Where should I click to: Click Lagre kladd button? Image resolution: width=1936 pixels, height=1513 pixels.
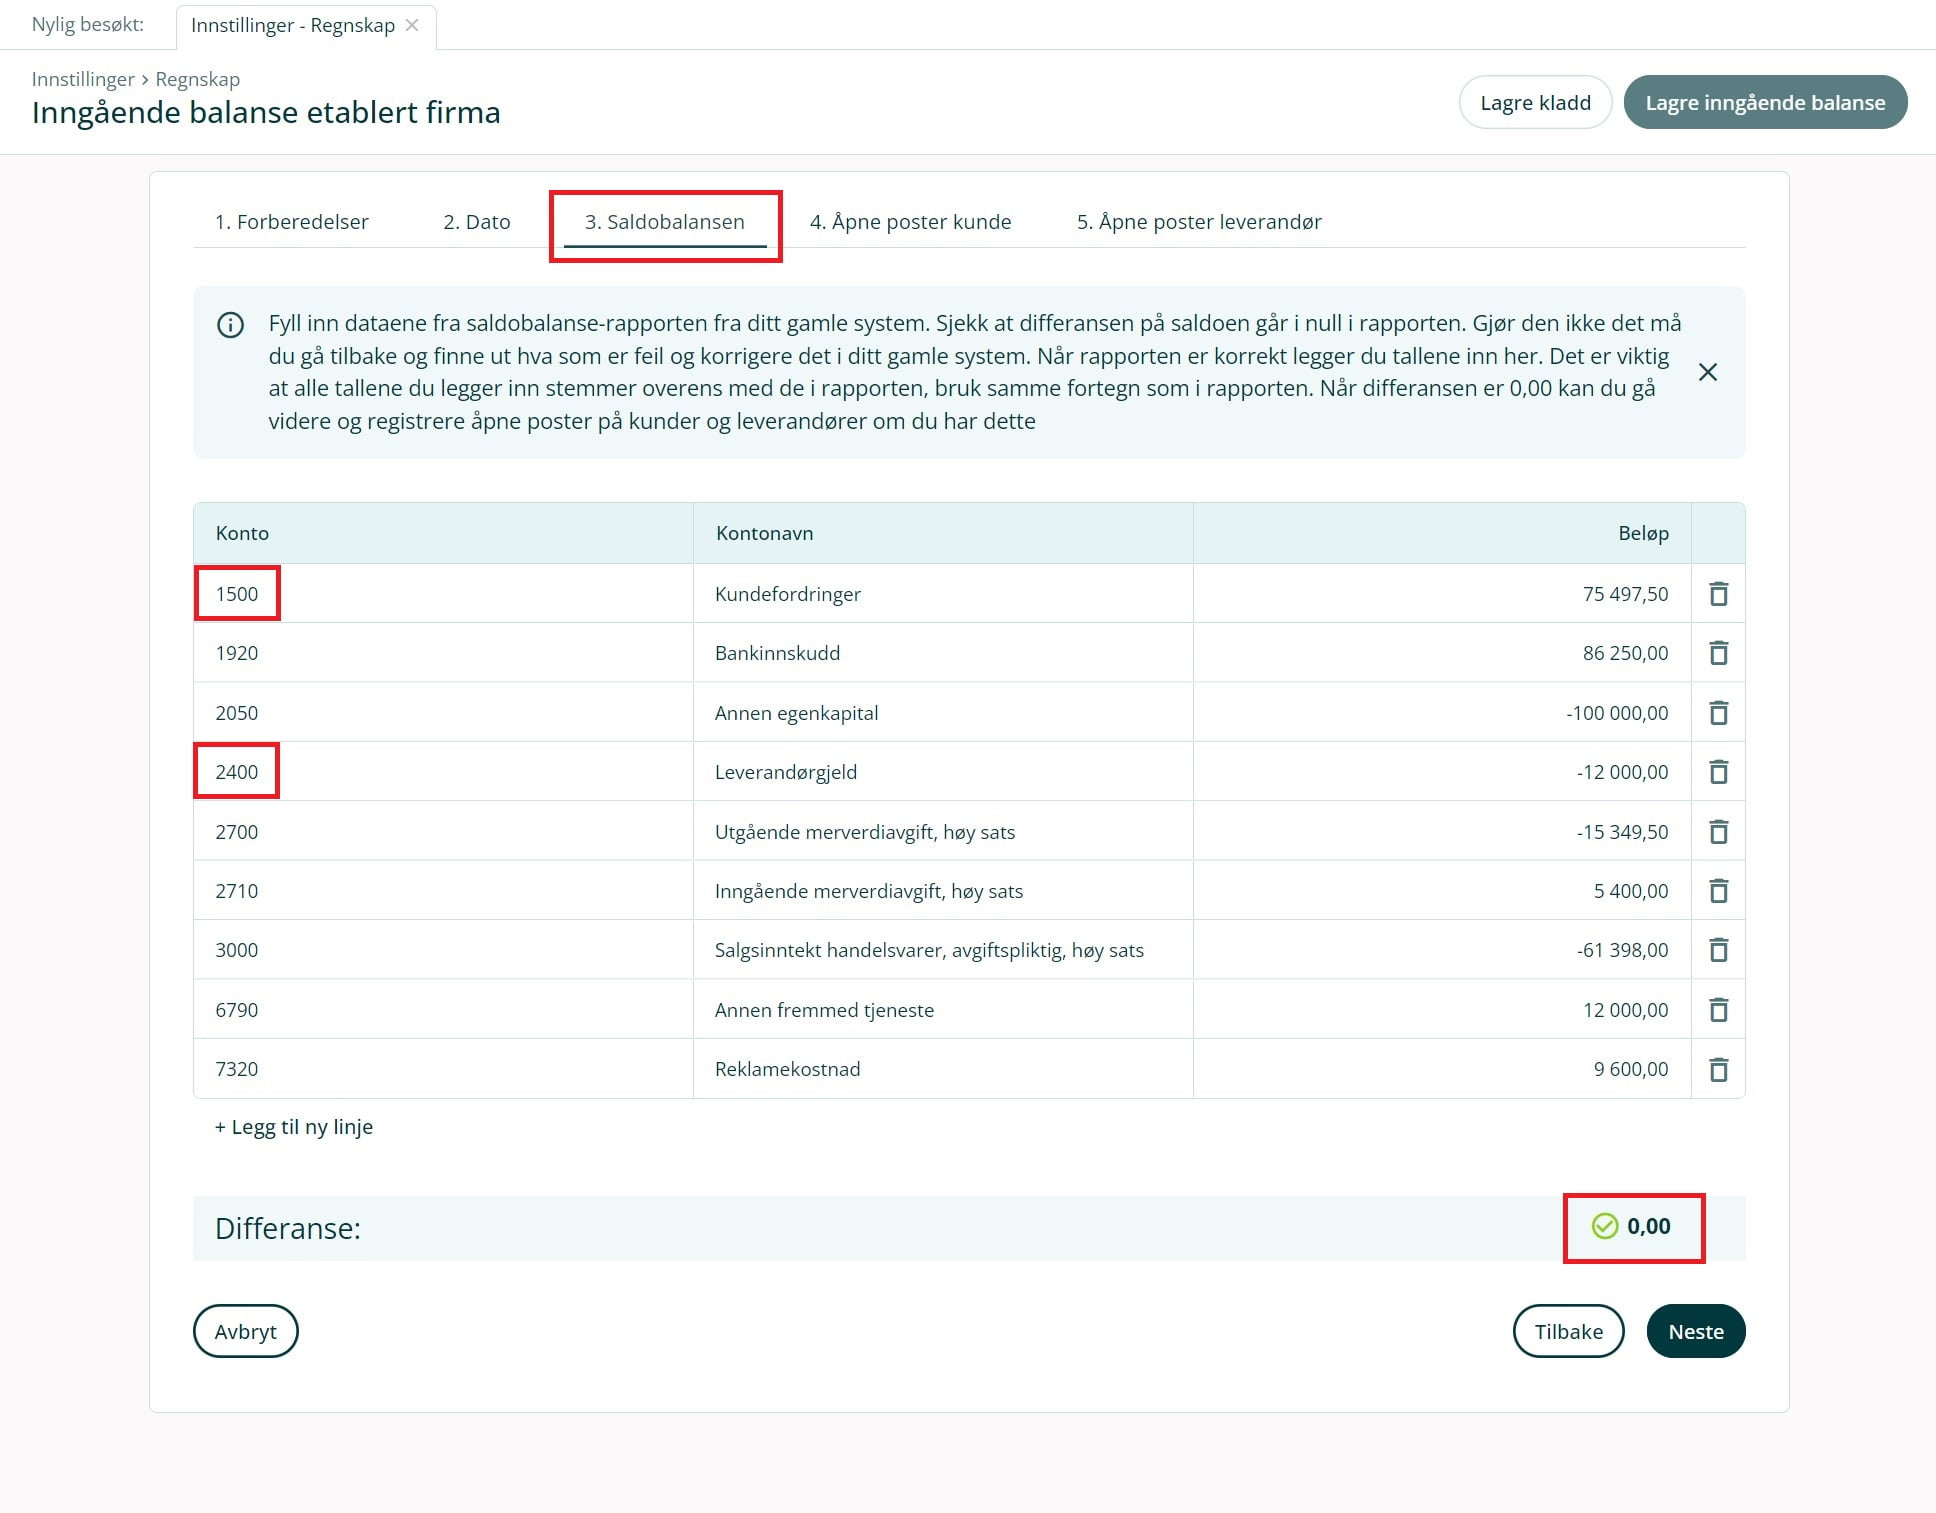pos(1534,102)
